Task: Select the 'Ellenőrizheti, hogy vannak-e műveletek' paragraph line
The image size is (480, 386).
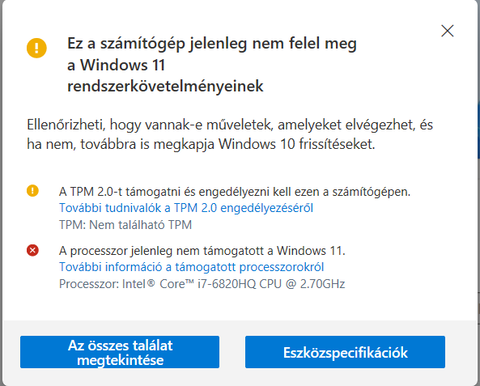Action: pyautogui.click(x=230, y=125)
